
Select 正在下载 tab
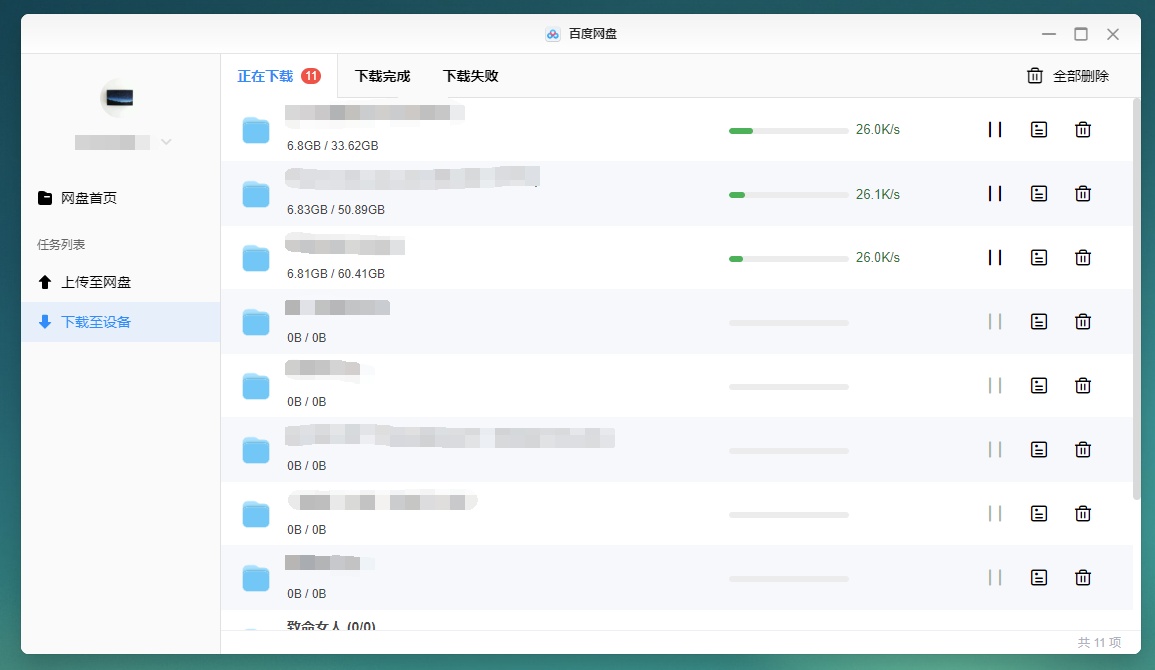tap(266, 76)
